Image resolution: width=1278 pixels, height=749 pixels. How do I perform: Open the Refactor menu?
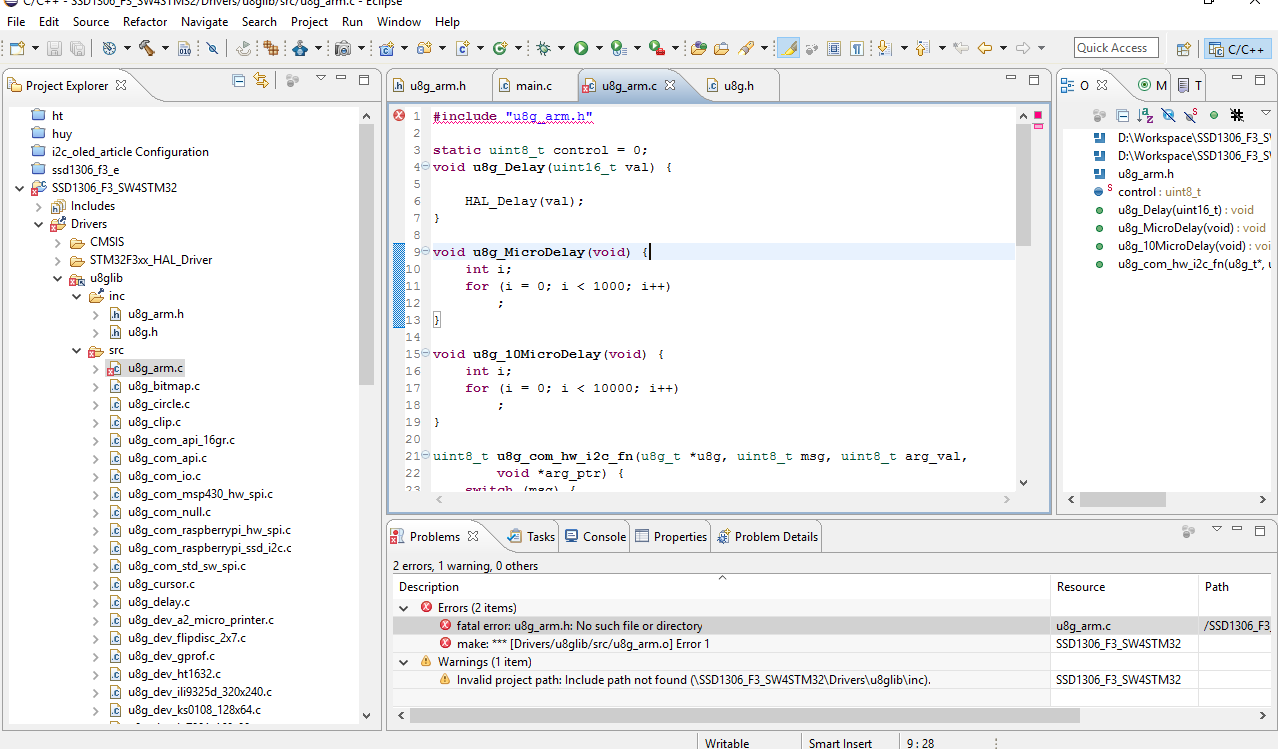(145, 21)
